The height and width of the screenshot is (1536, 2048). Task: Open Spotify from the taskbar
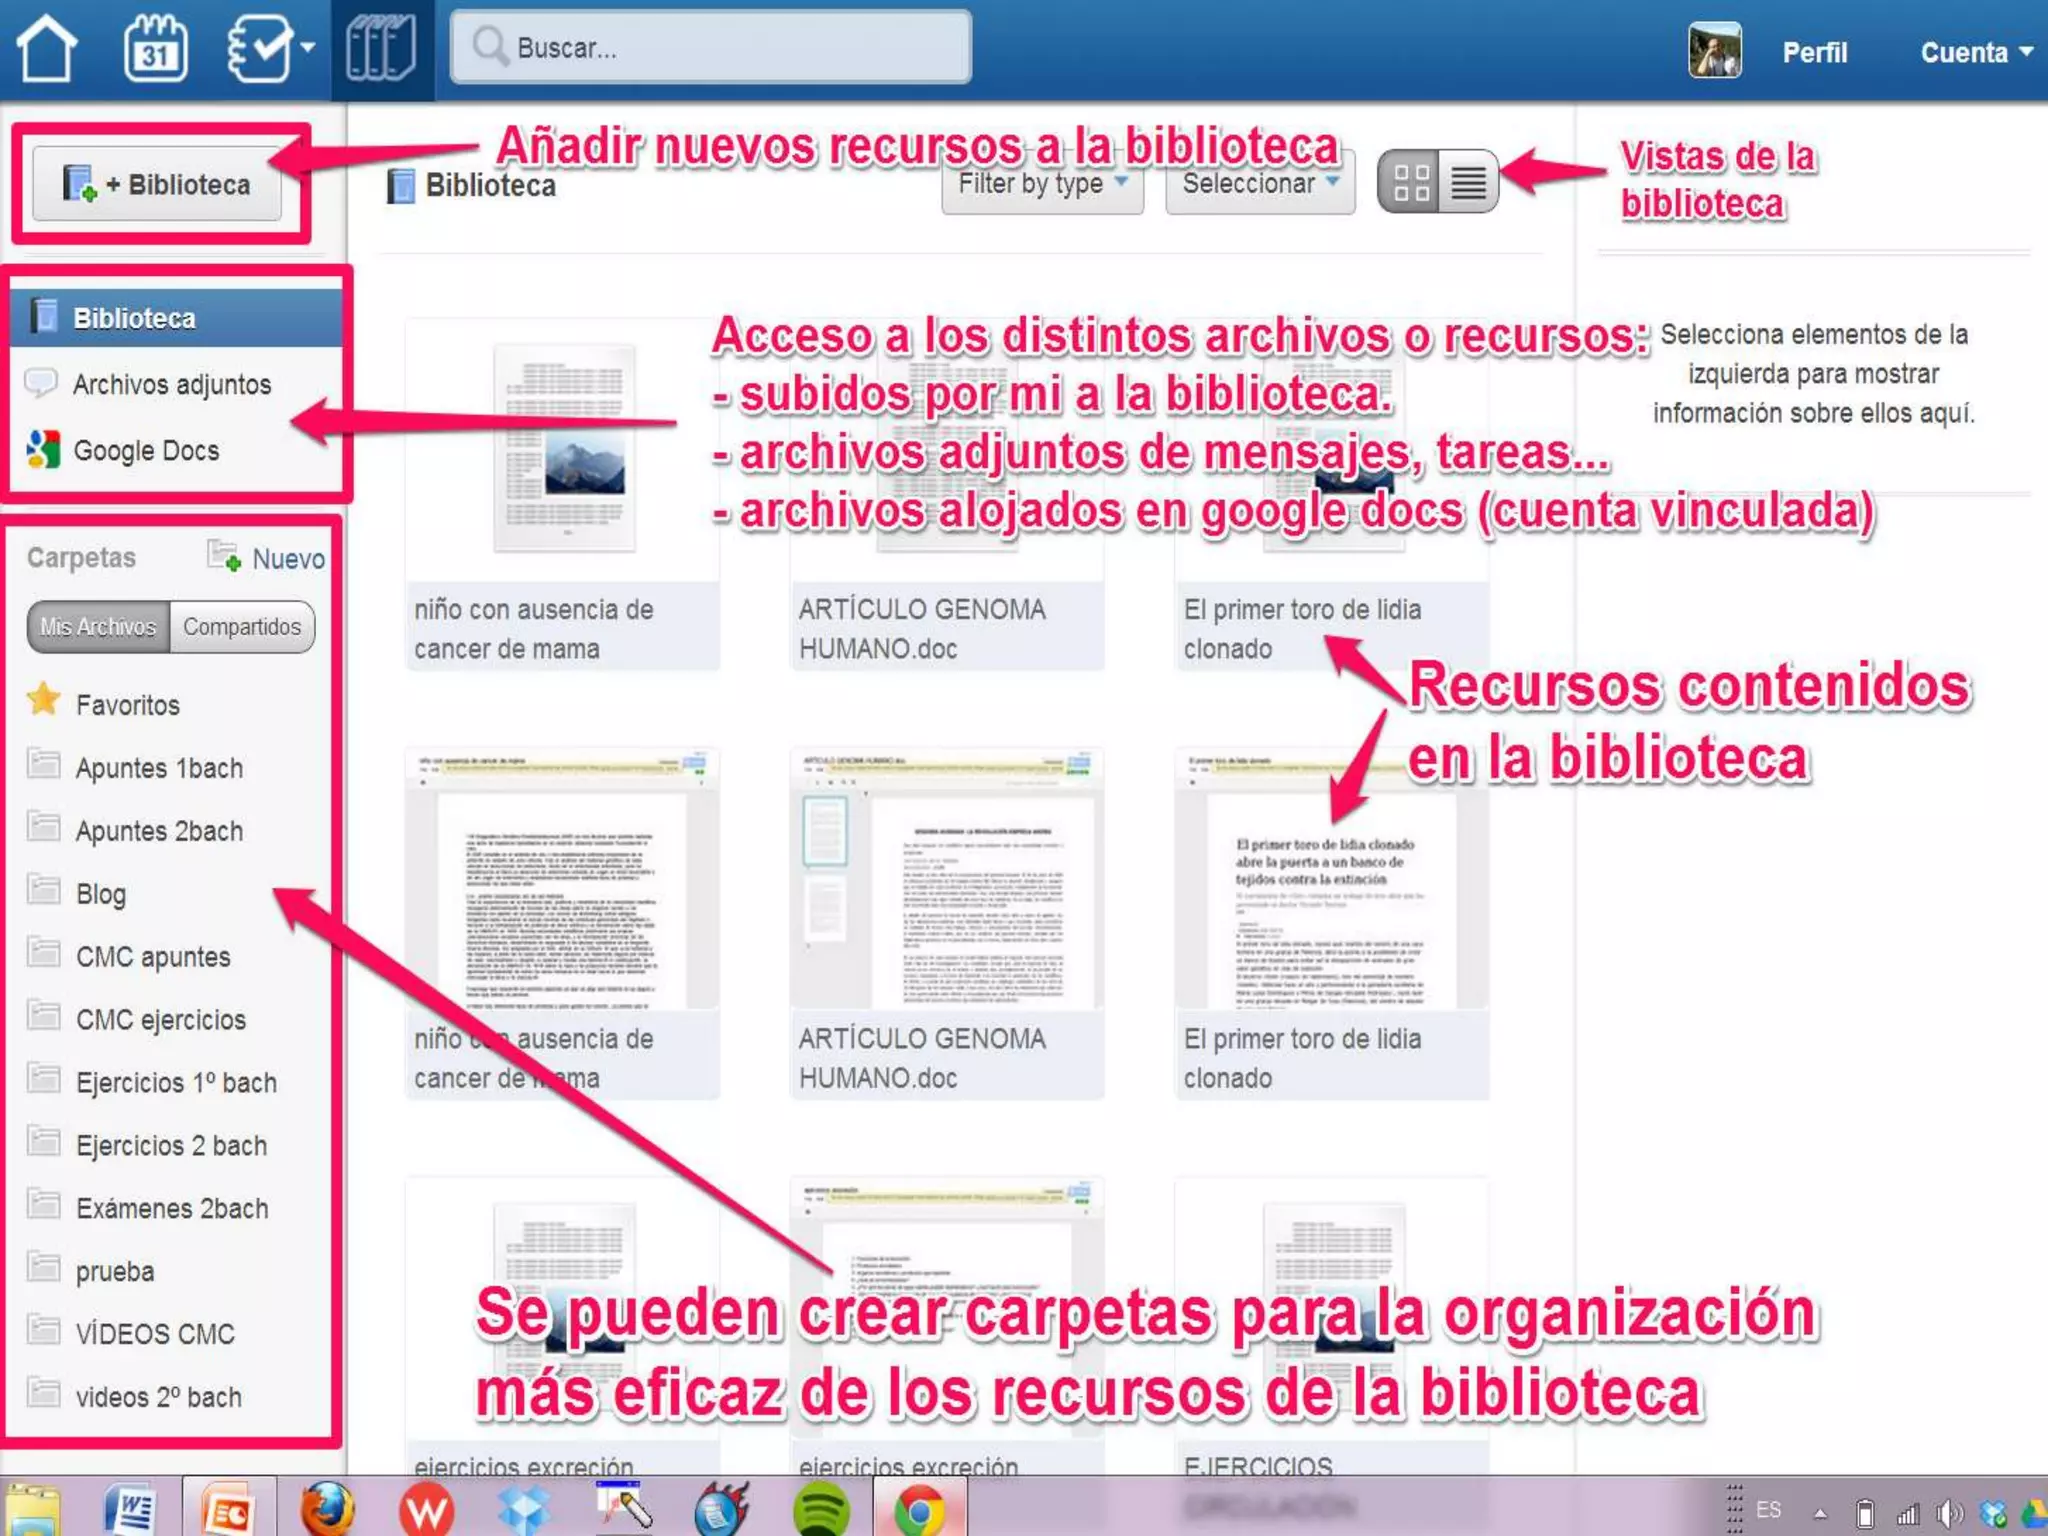[821, 1509]
